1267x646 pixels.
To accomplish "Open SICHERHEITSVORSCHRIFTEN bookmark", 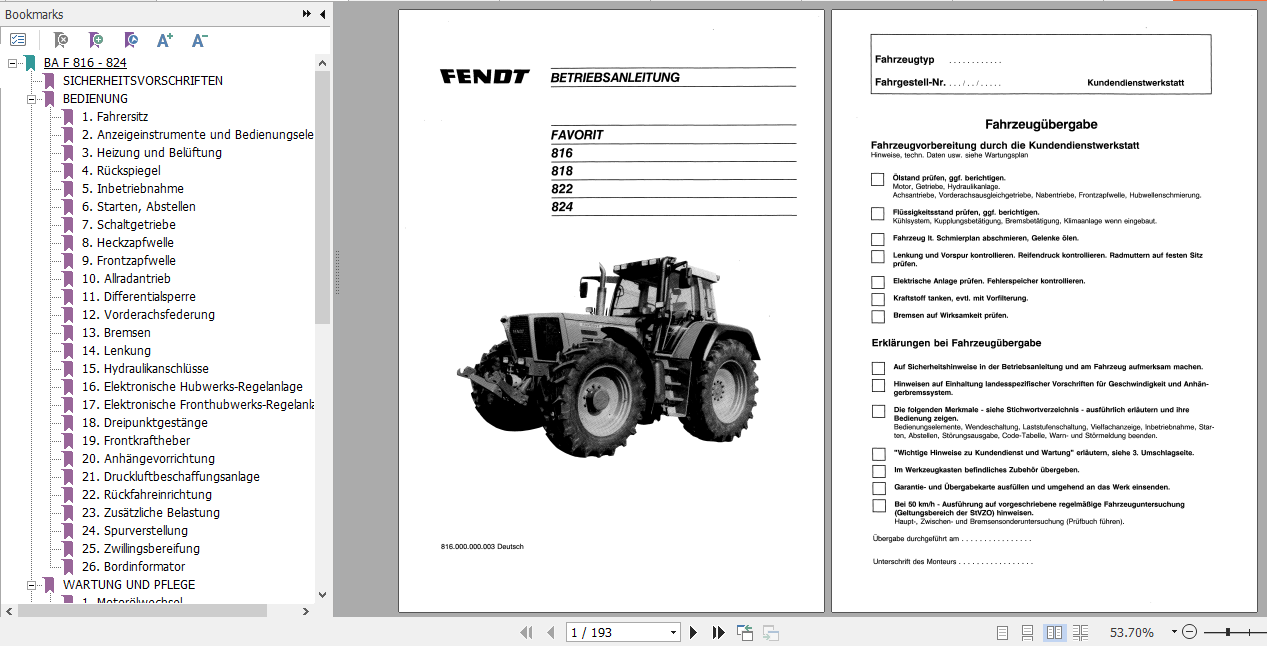I will pyautogui.click(x=143, y=81).
